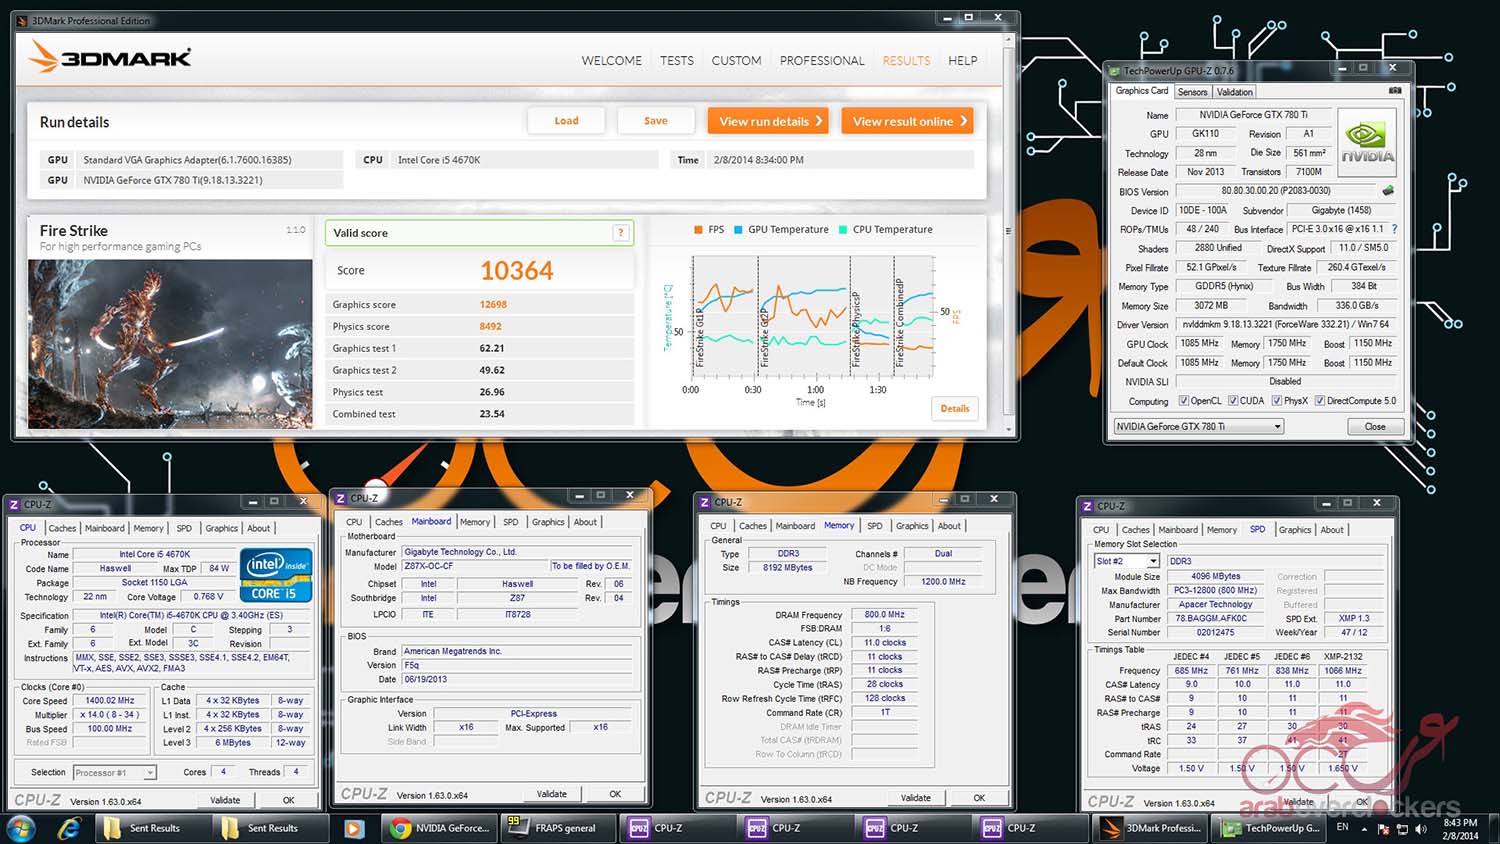The height and width of the screenshot is (844, 1500).
Task: Click the Details button below the chart
Action: [x=954, y=408]
